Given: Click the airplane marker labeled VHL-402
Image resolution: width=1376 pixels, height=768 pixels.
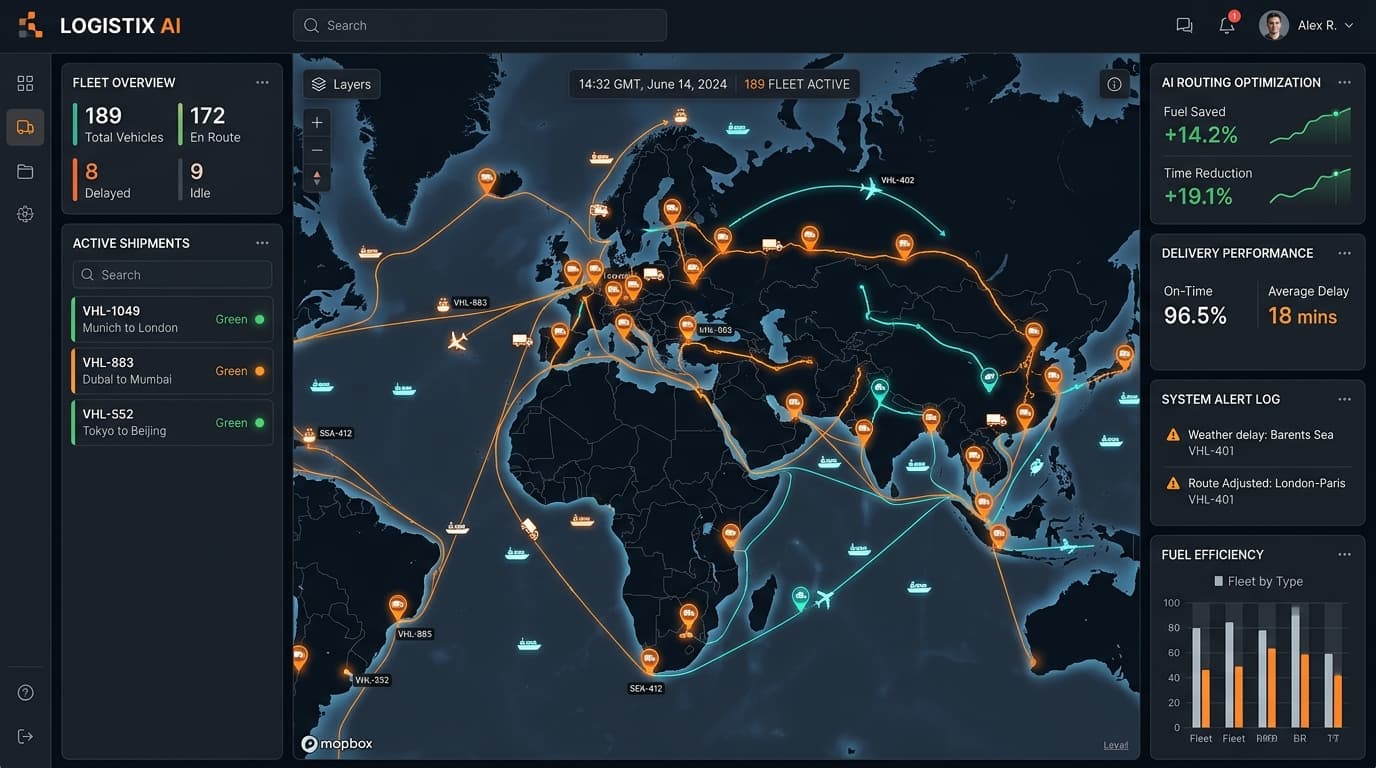Looking at the screenshot, I should 871,188.
